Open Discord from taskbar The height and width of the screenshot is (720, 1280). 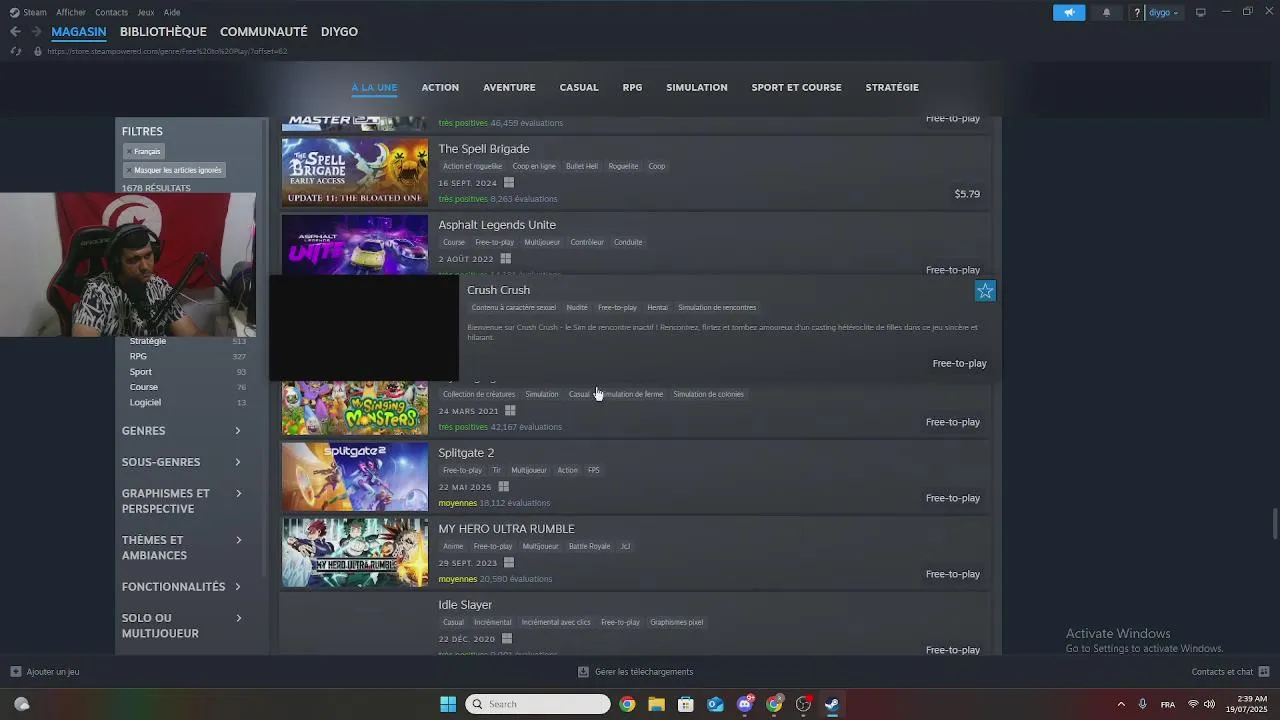click(745, 704)
